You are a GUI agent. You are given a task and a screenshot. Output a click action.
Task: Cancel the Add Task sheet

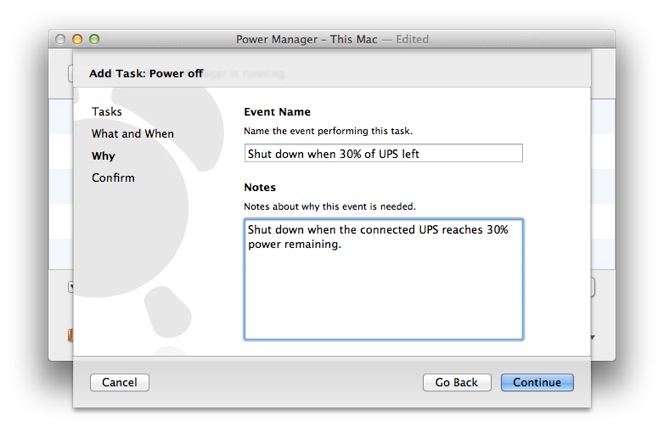(119, 382)
